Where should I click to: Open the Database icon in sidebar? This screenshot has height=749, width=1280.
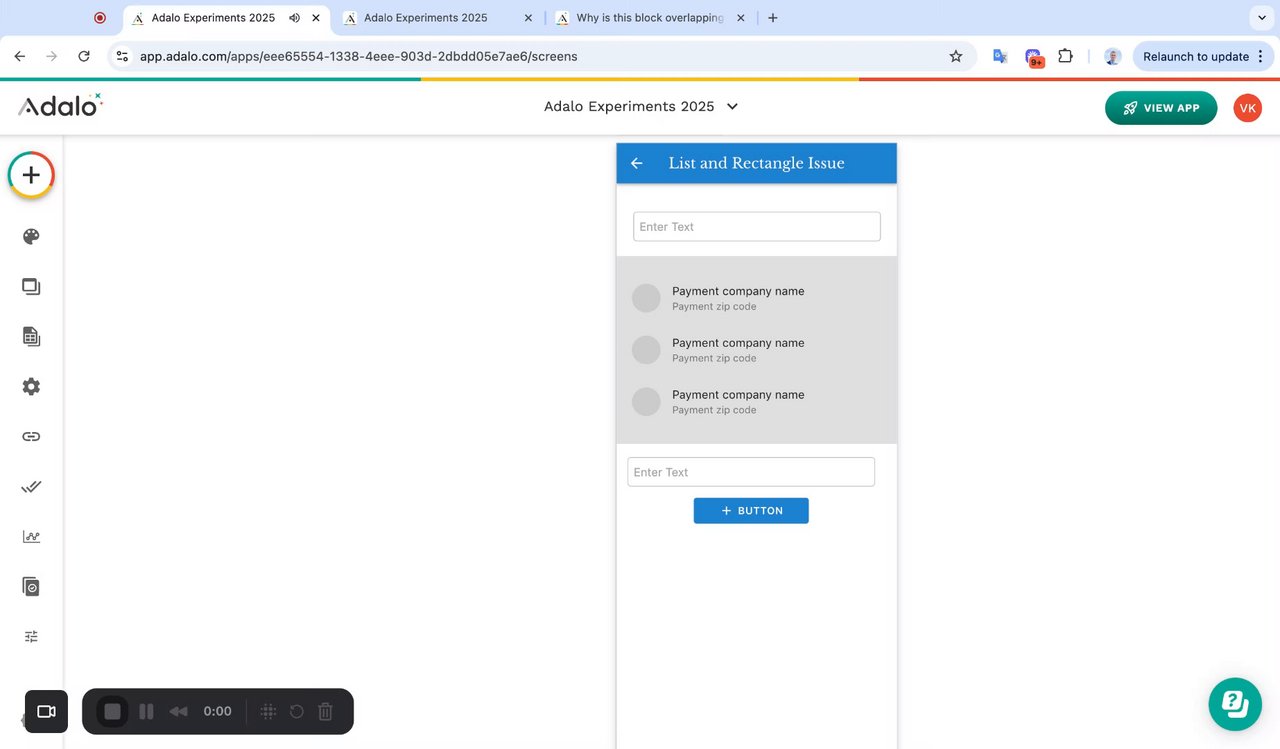[x=31, y=337]
